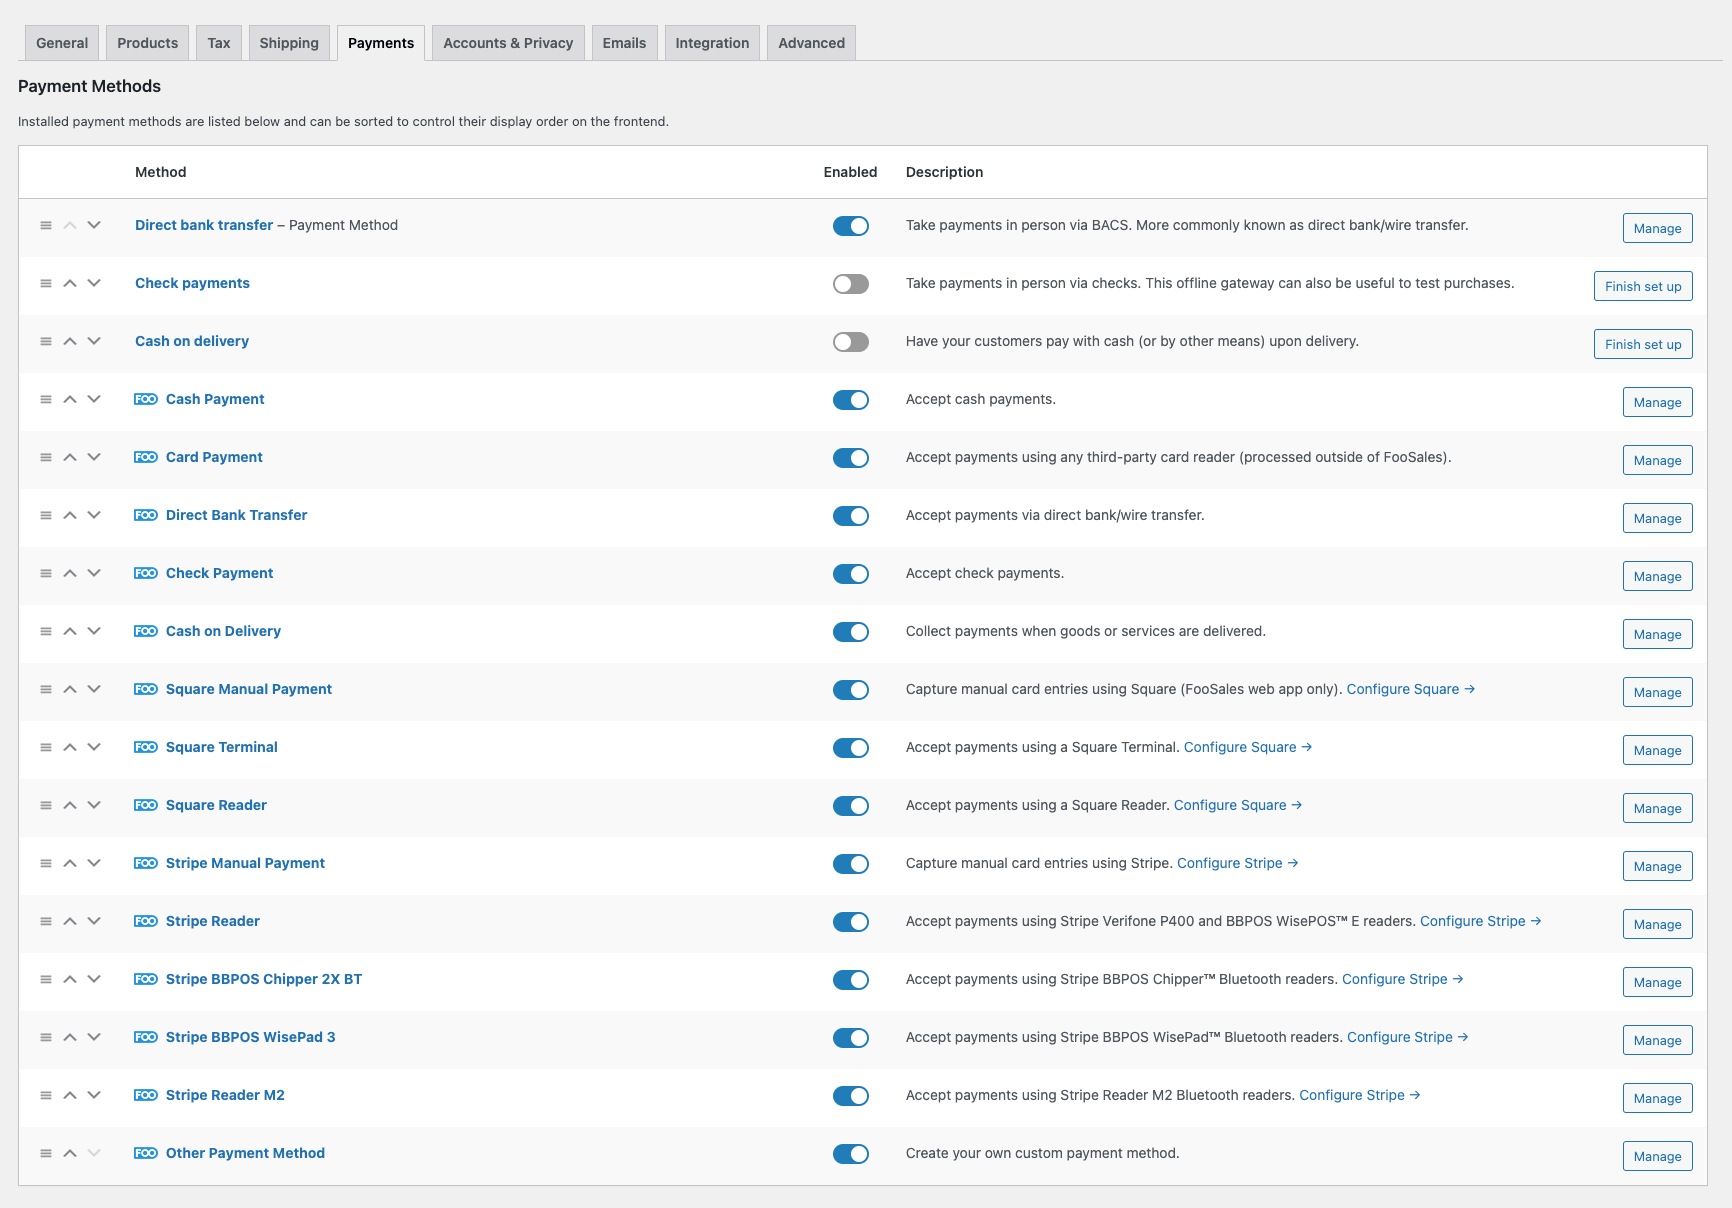Click FooSales logo icon beside Card Payment

146,457
